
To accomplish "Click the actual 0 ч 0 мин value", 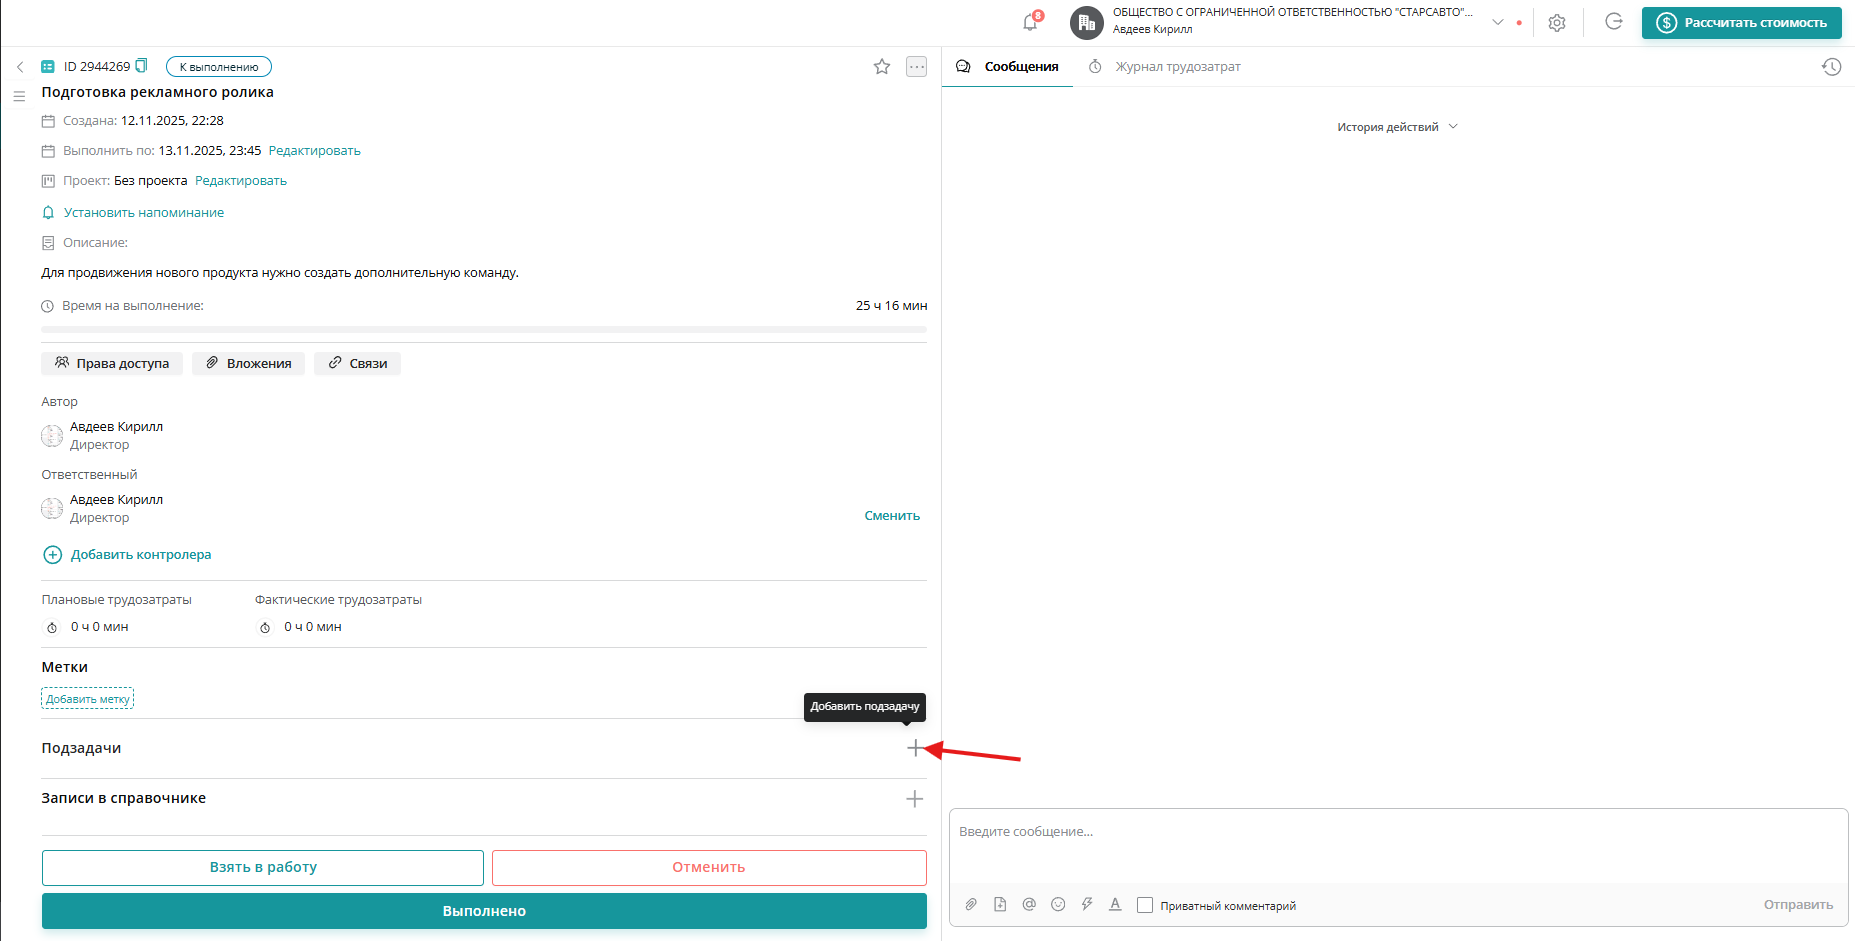I will 313,627.
